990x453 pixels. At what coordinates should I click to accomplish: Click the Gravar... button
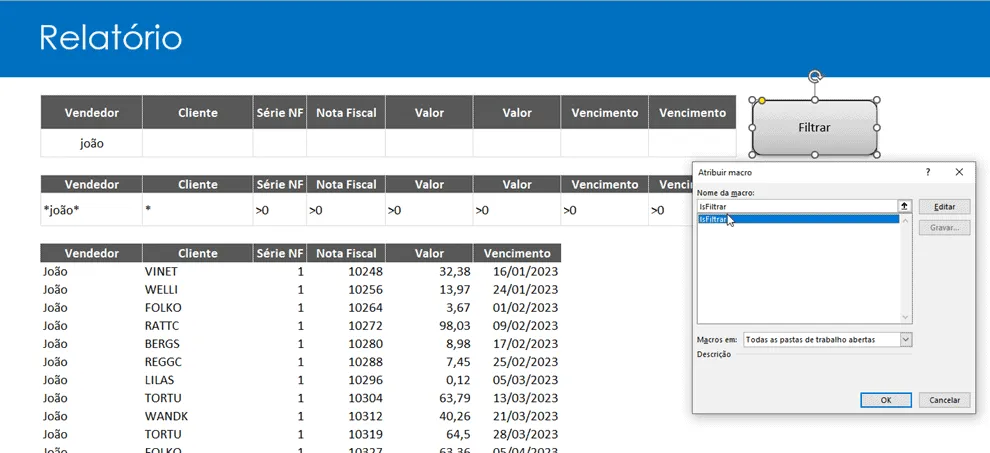[944, 227]
